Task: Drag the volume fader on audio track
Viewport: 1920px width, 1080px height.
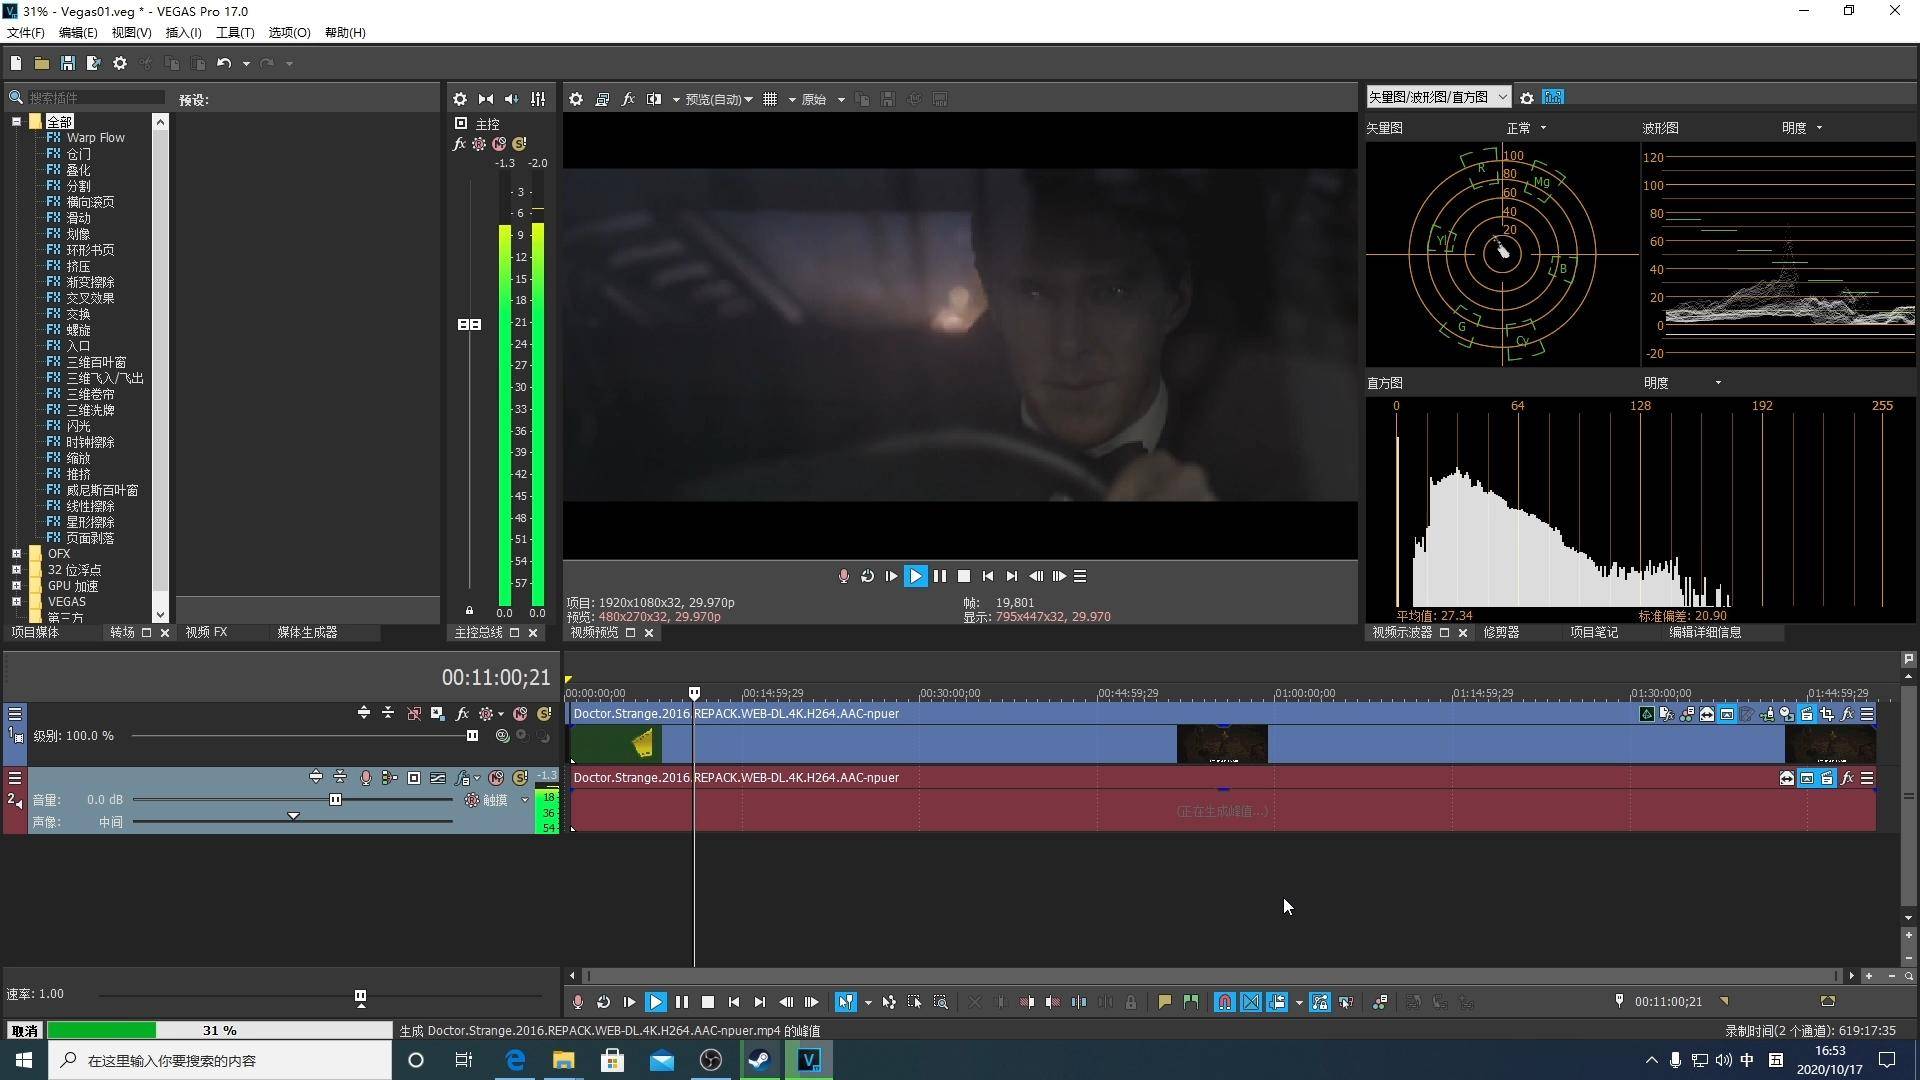Action: (336, 799)
